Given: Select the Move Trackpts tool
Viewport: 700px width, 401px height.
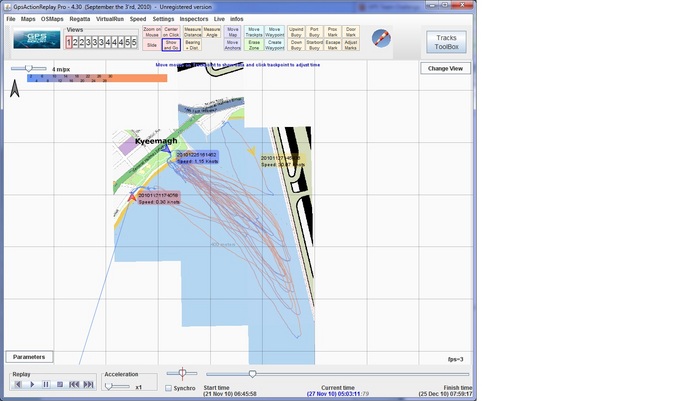Looking at the screenshot, I should click(254, 32).
